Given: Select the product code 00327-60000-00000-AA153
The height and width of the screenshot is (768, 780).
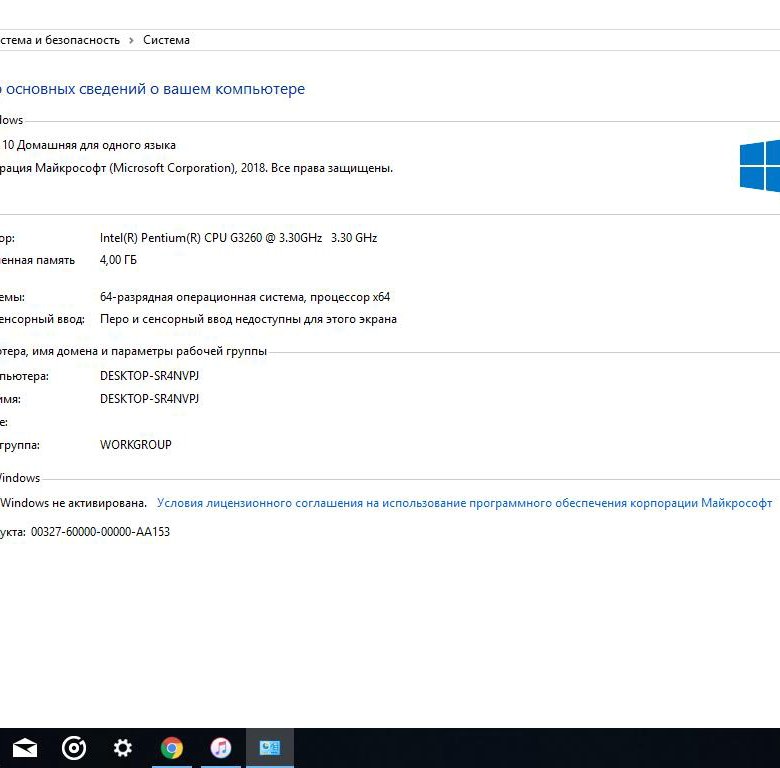Looking at the screenshot, I should click(x=100, y=532).
